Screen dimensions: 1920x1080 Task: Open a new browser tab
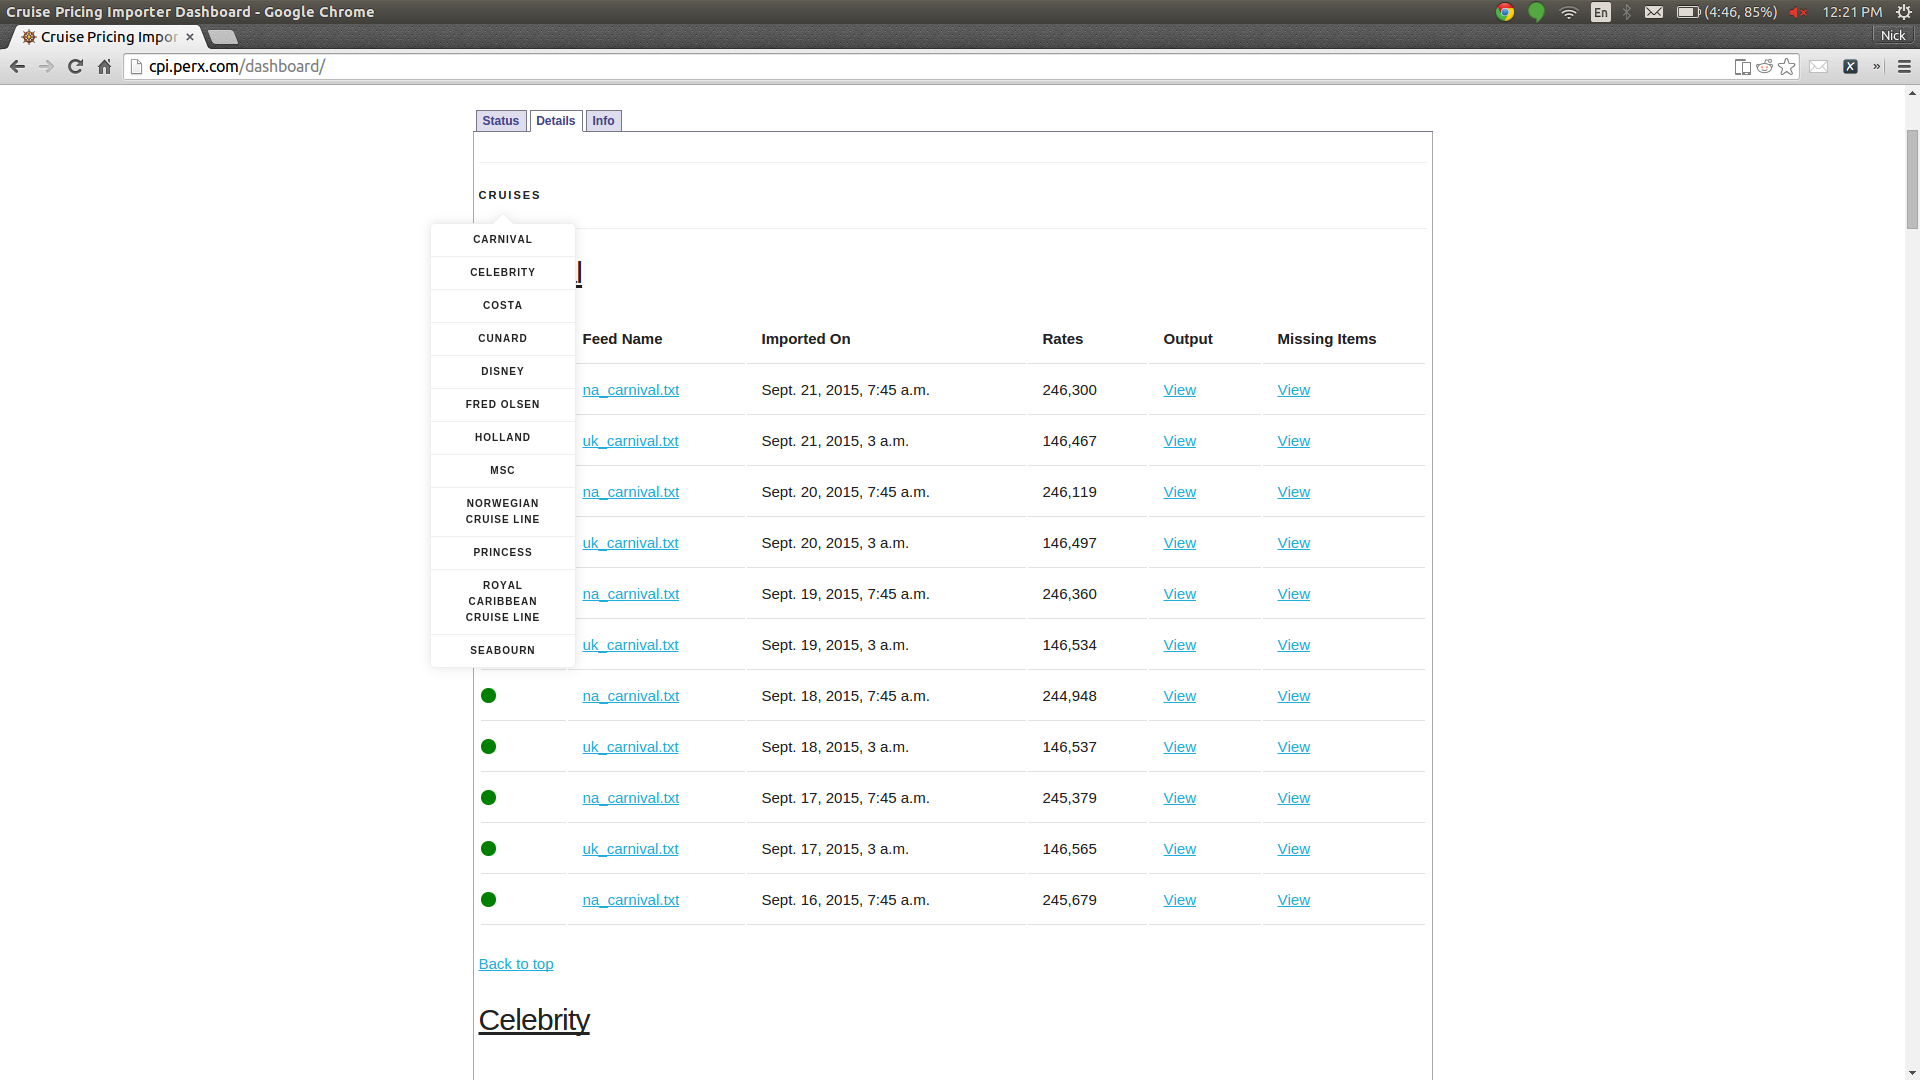point(223,37)
